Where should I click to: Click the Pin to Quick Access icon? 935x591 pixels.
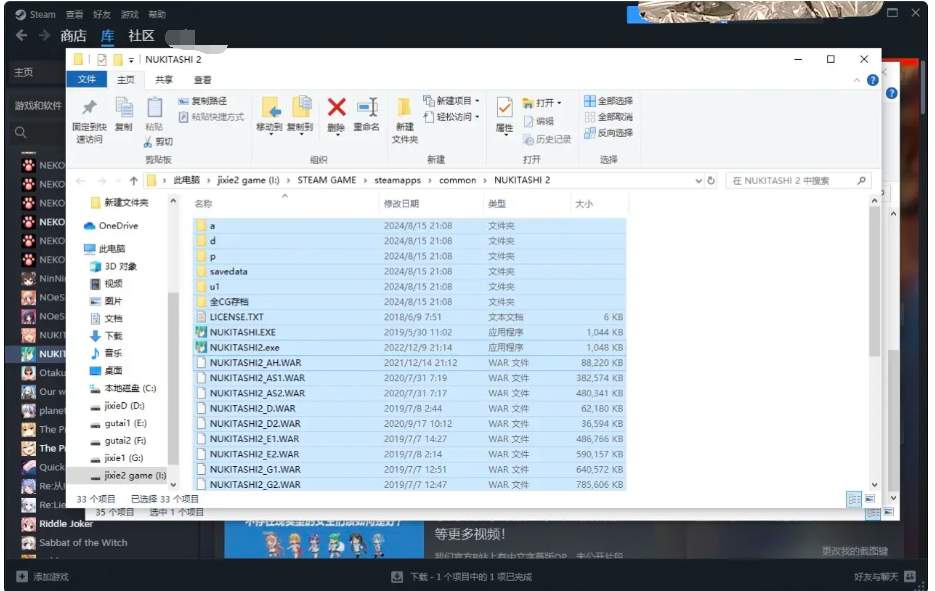[88, 108]
